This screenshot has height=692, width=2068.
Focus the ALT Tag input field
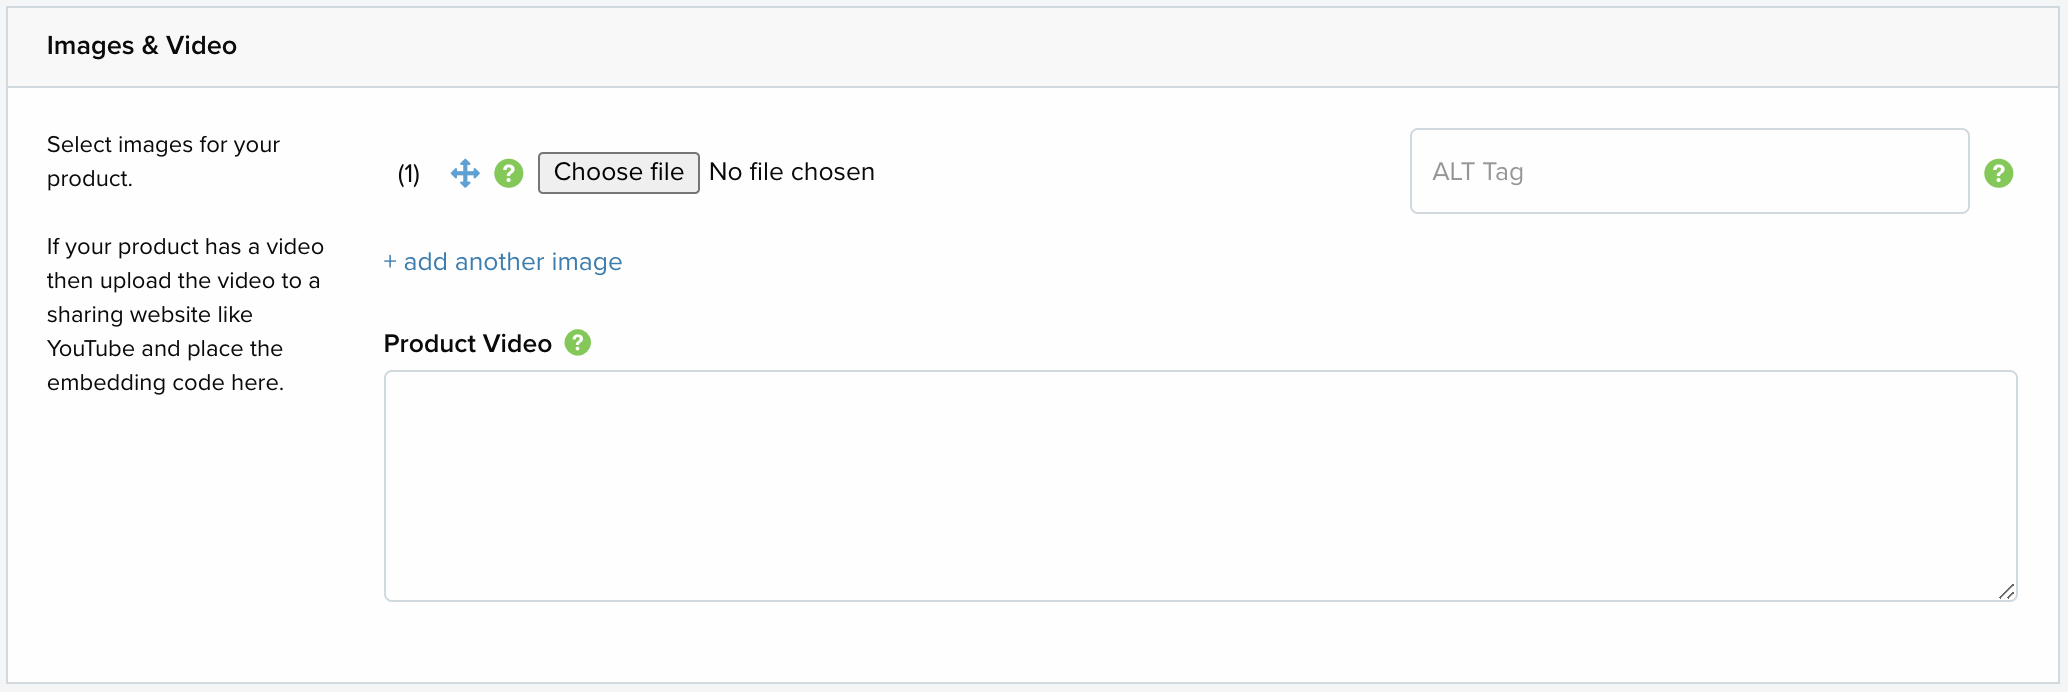[1689, 171]
